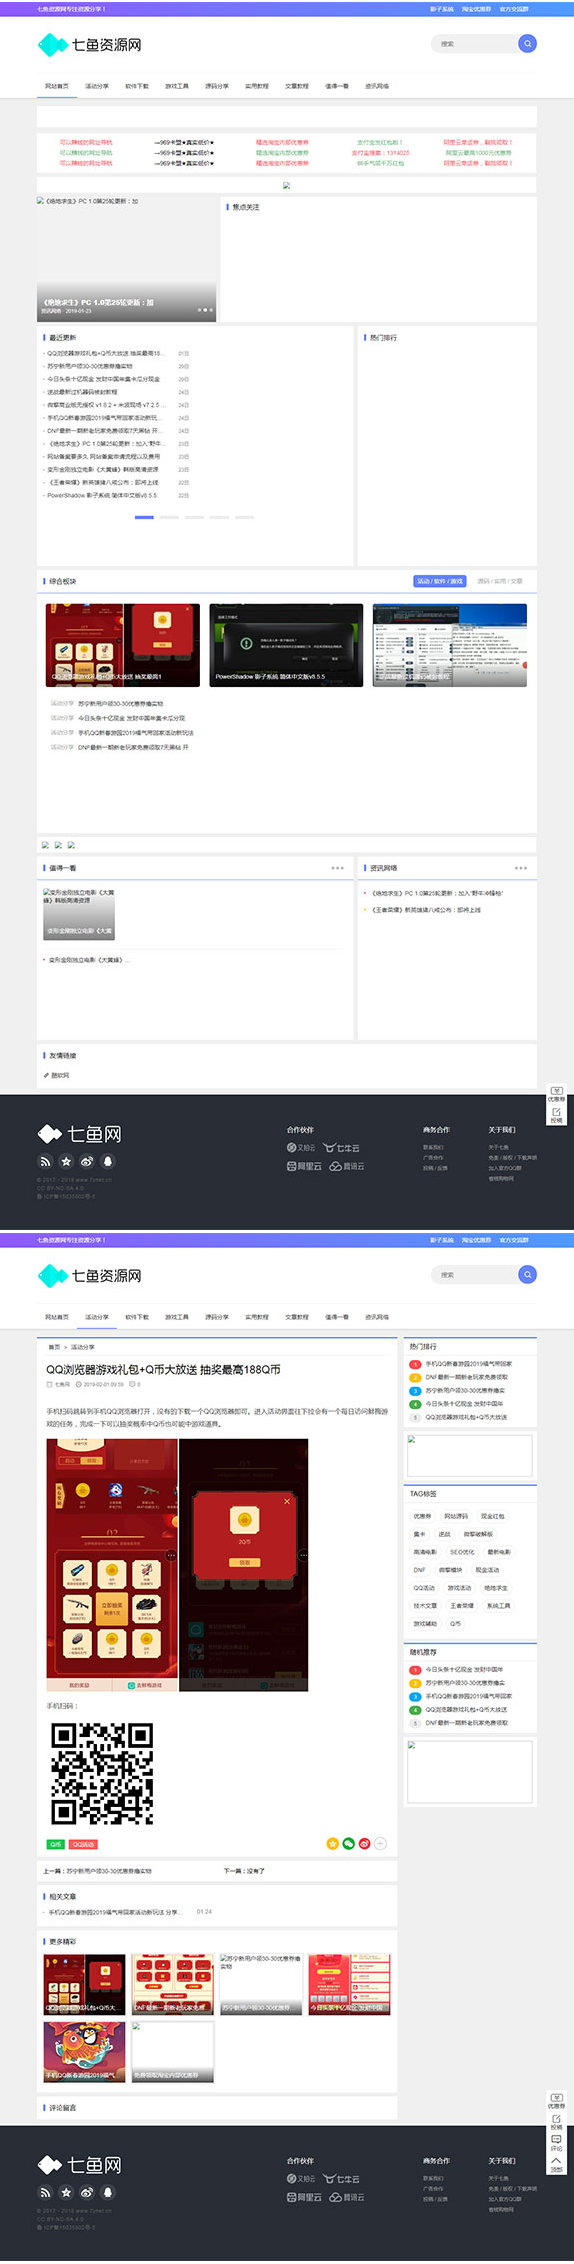The width and height of the screenshot is (574, 2264).
Task: Open the 腾讯云 partner logo in the article page footer
Action: pos(347,2197)
